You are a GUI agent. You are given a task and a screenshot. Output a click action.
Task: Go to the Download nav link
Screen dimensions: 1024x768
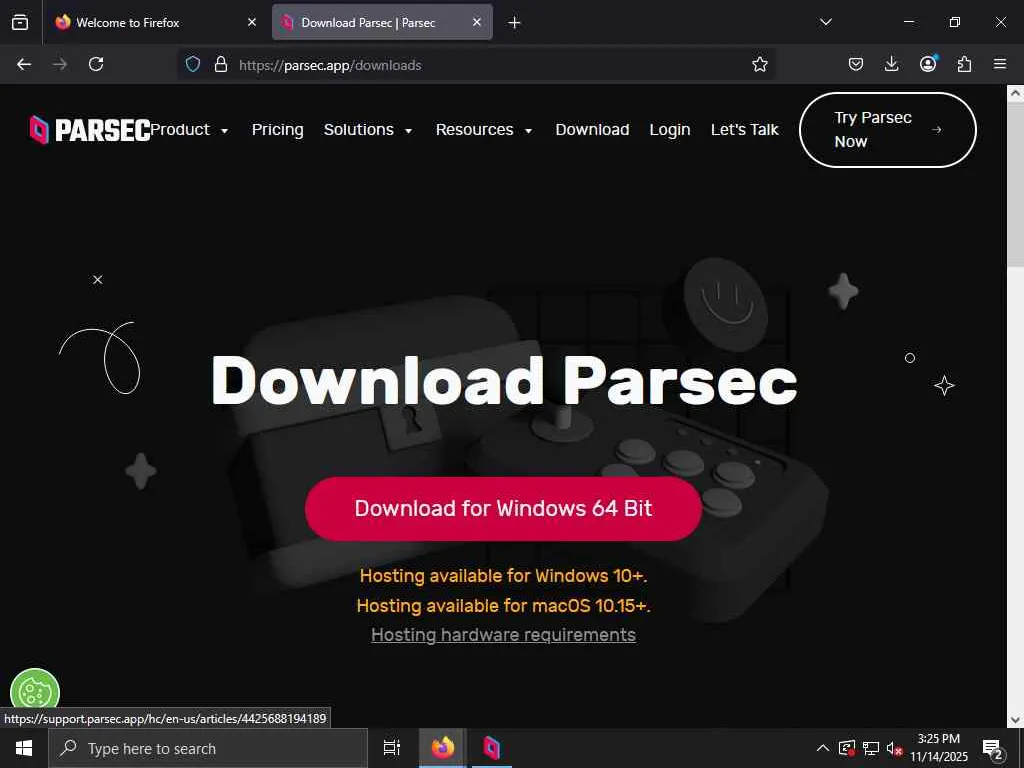click(x=592, y=130)
